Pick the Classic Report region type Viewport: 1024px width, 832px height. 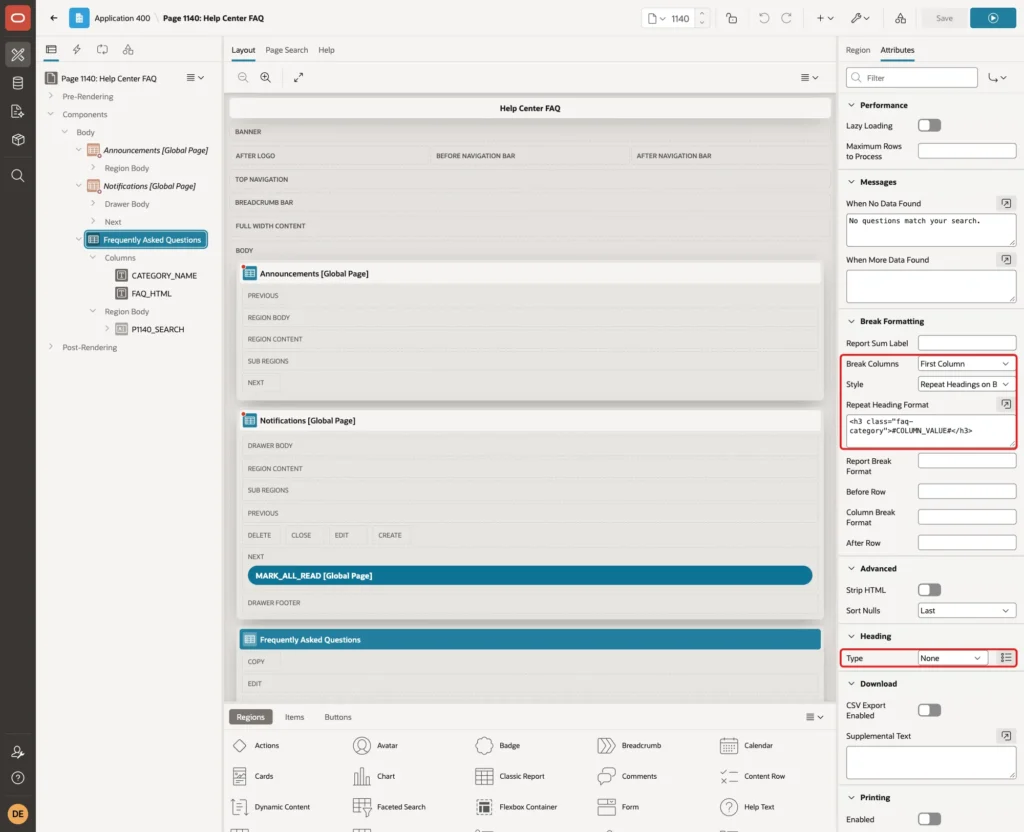click(x=510, y=776)
